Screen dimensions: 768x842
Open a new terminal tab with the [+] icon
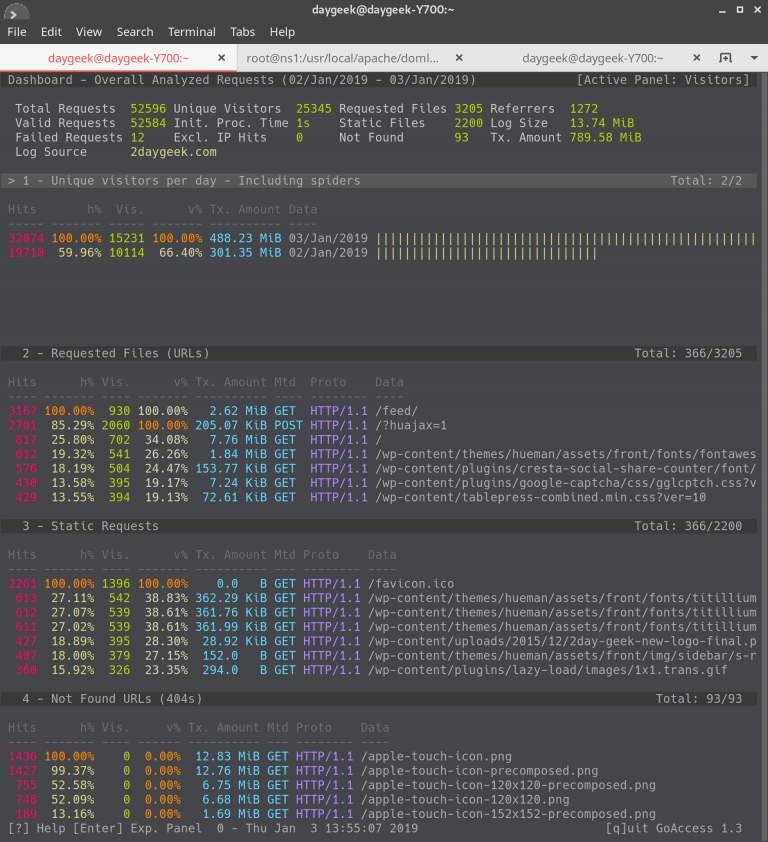coord(725,57)
